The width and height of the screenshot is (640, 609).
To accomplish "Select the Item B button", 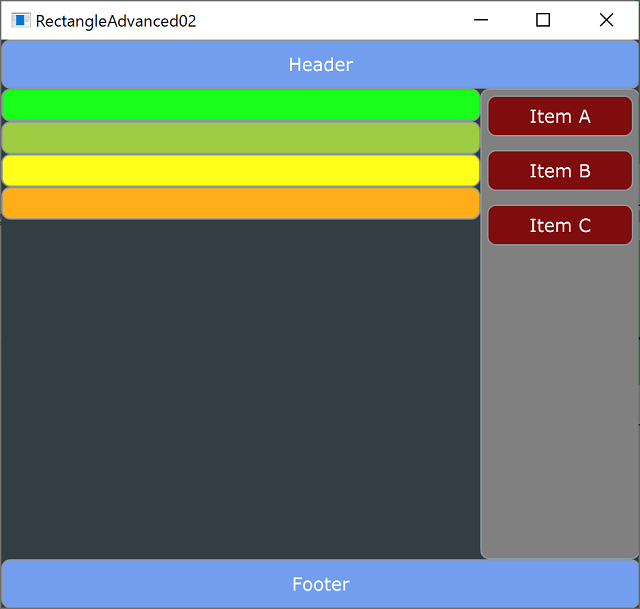I will pos(560,171).
